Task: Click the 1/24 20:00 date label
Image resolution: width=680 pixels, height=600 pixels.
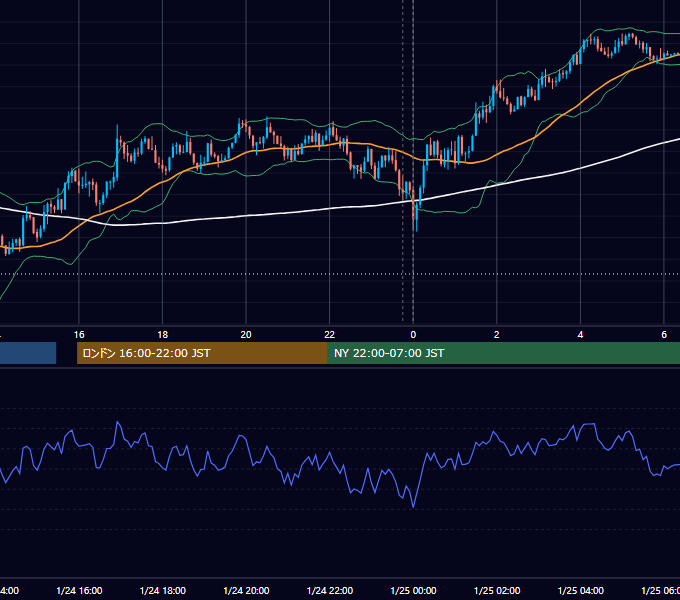Action: (x=246, y=591)
